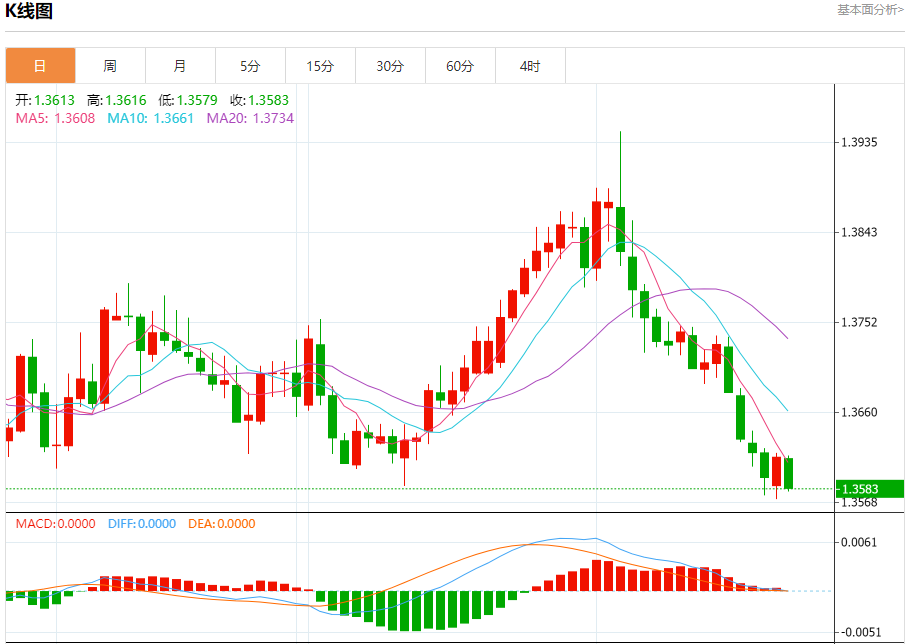The width and height of the screenshot is (914, 644).
Task: Click the 1.3660 price axis label
Action: coord(859,412)
